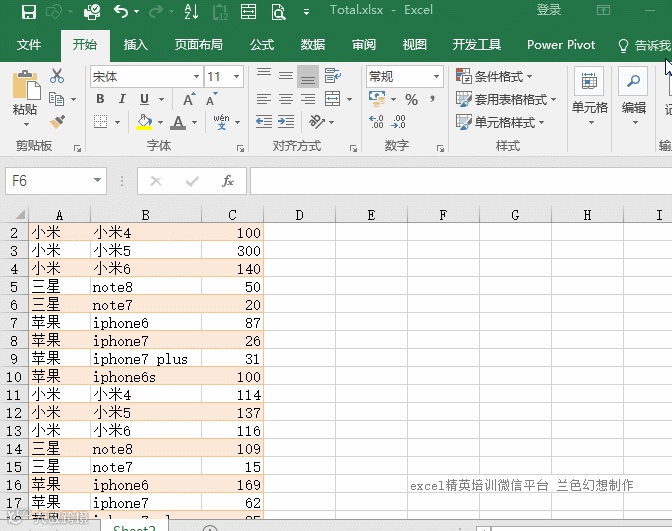Image resolution: width=672 pixels, height=531 pixels.
Task: Open the 文件 File tab
Action: [x=29, y=45]
